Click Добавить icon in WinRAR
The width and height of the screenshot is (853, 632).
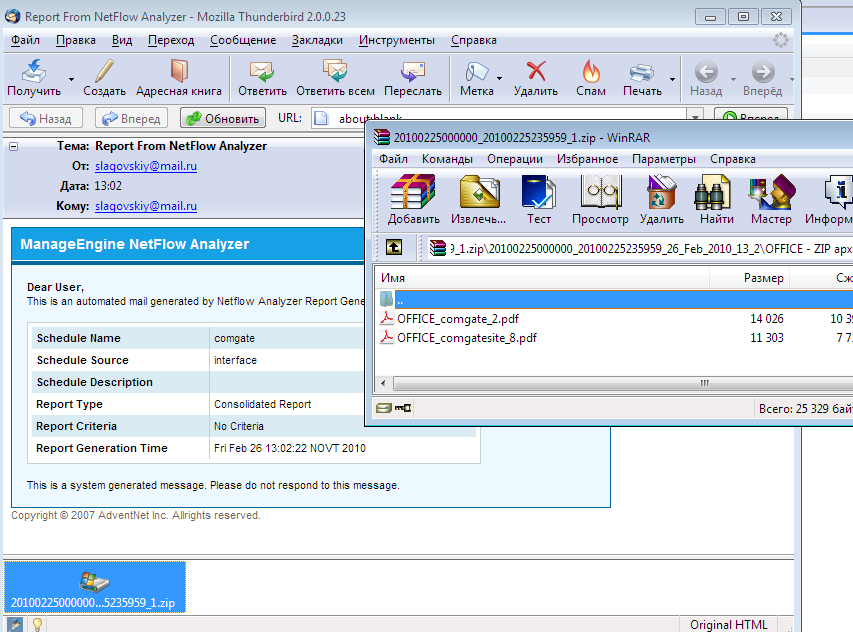tap(413, 199)
